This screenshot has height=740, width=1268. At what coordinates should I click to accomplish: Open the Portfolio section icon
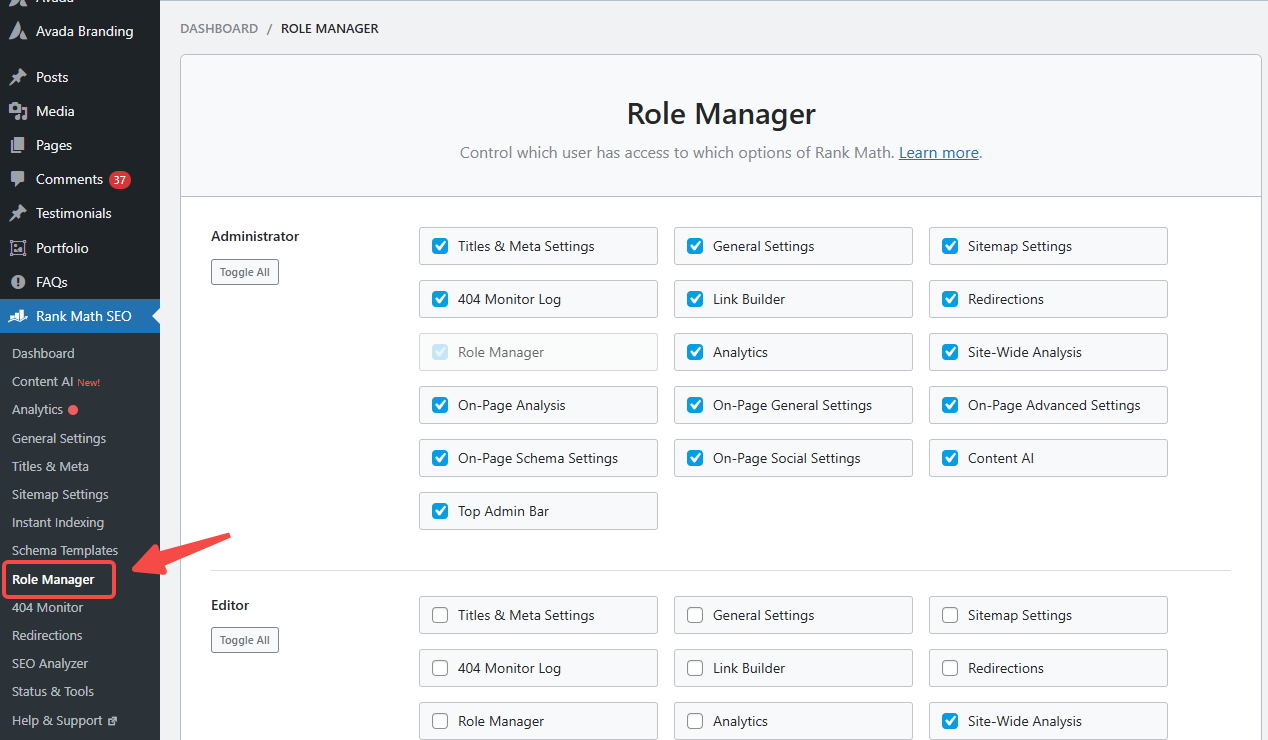tap(20, 247)
